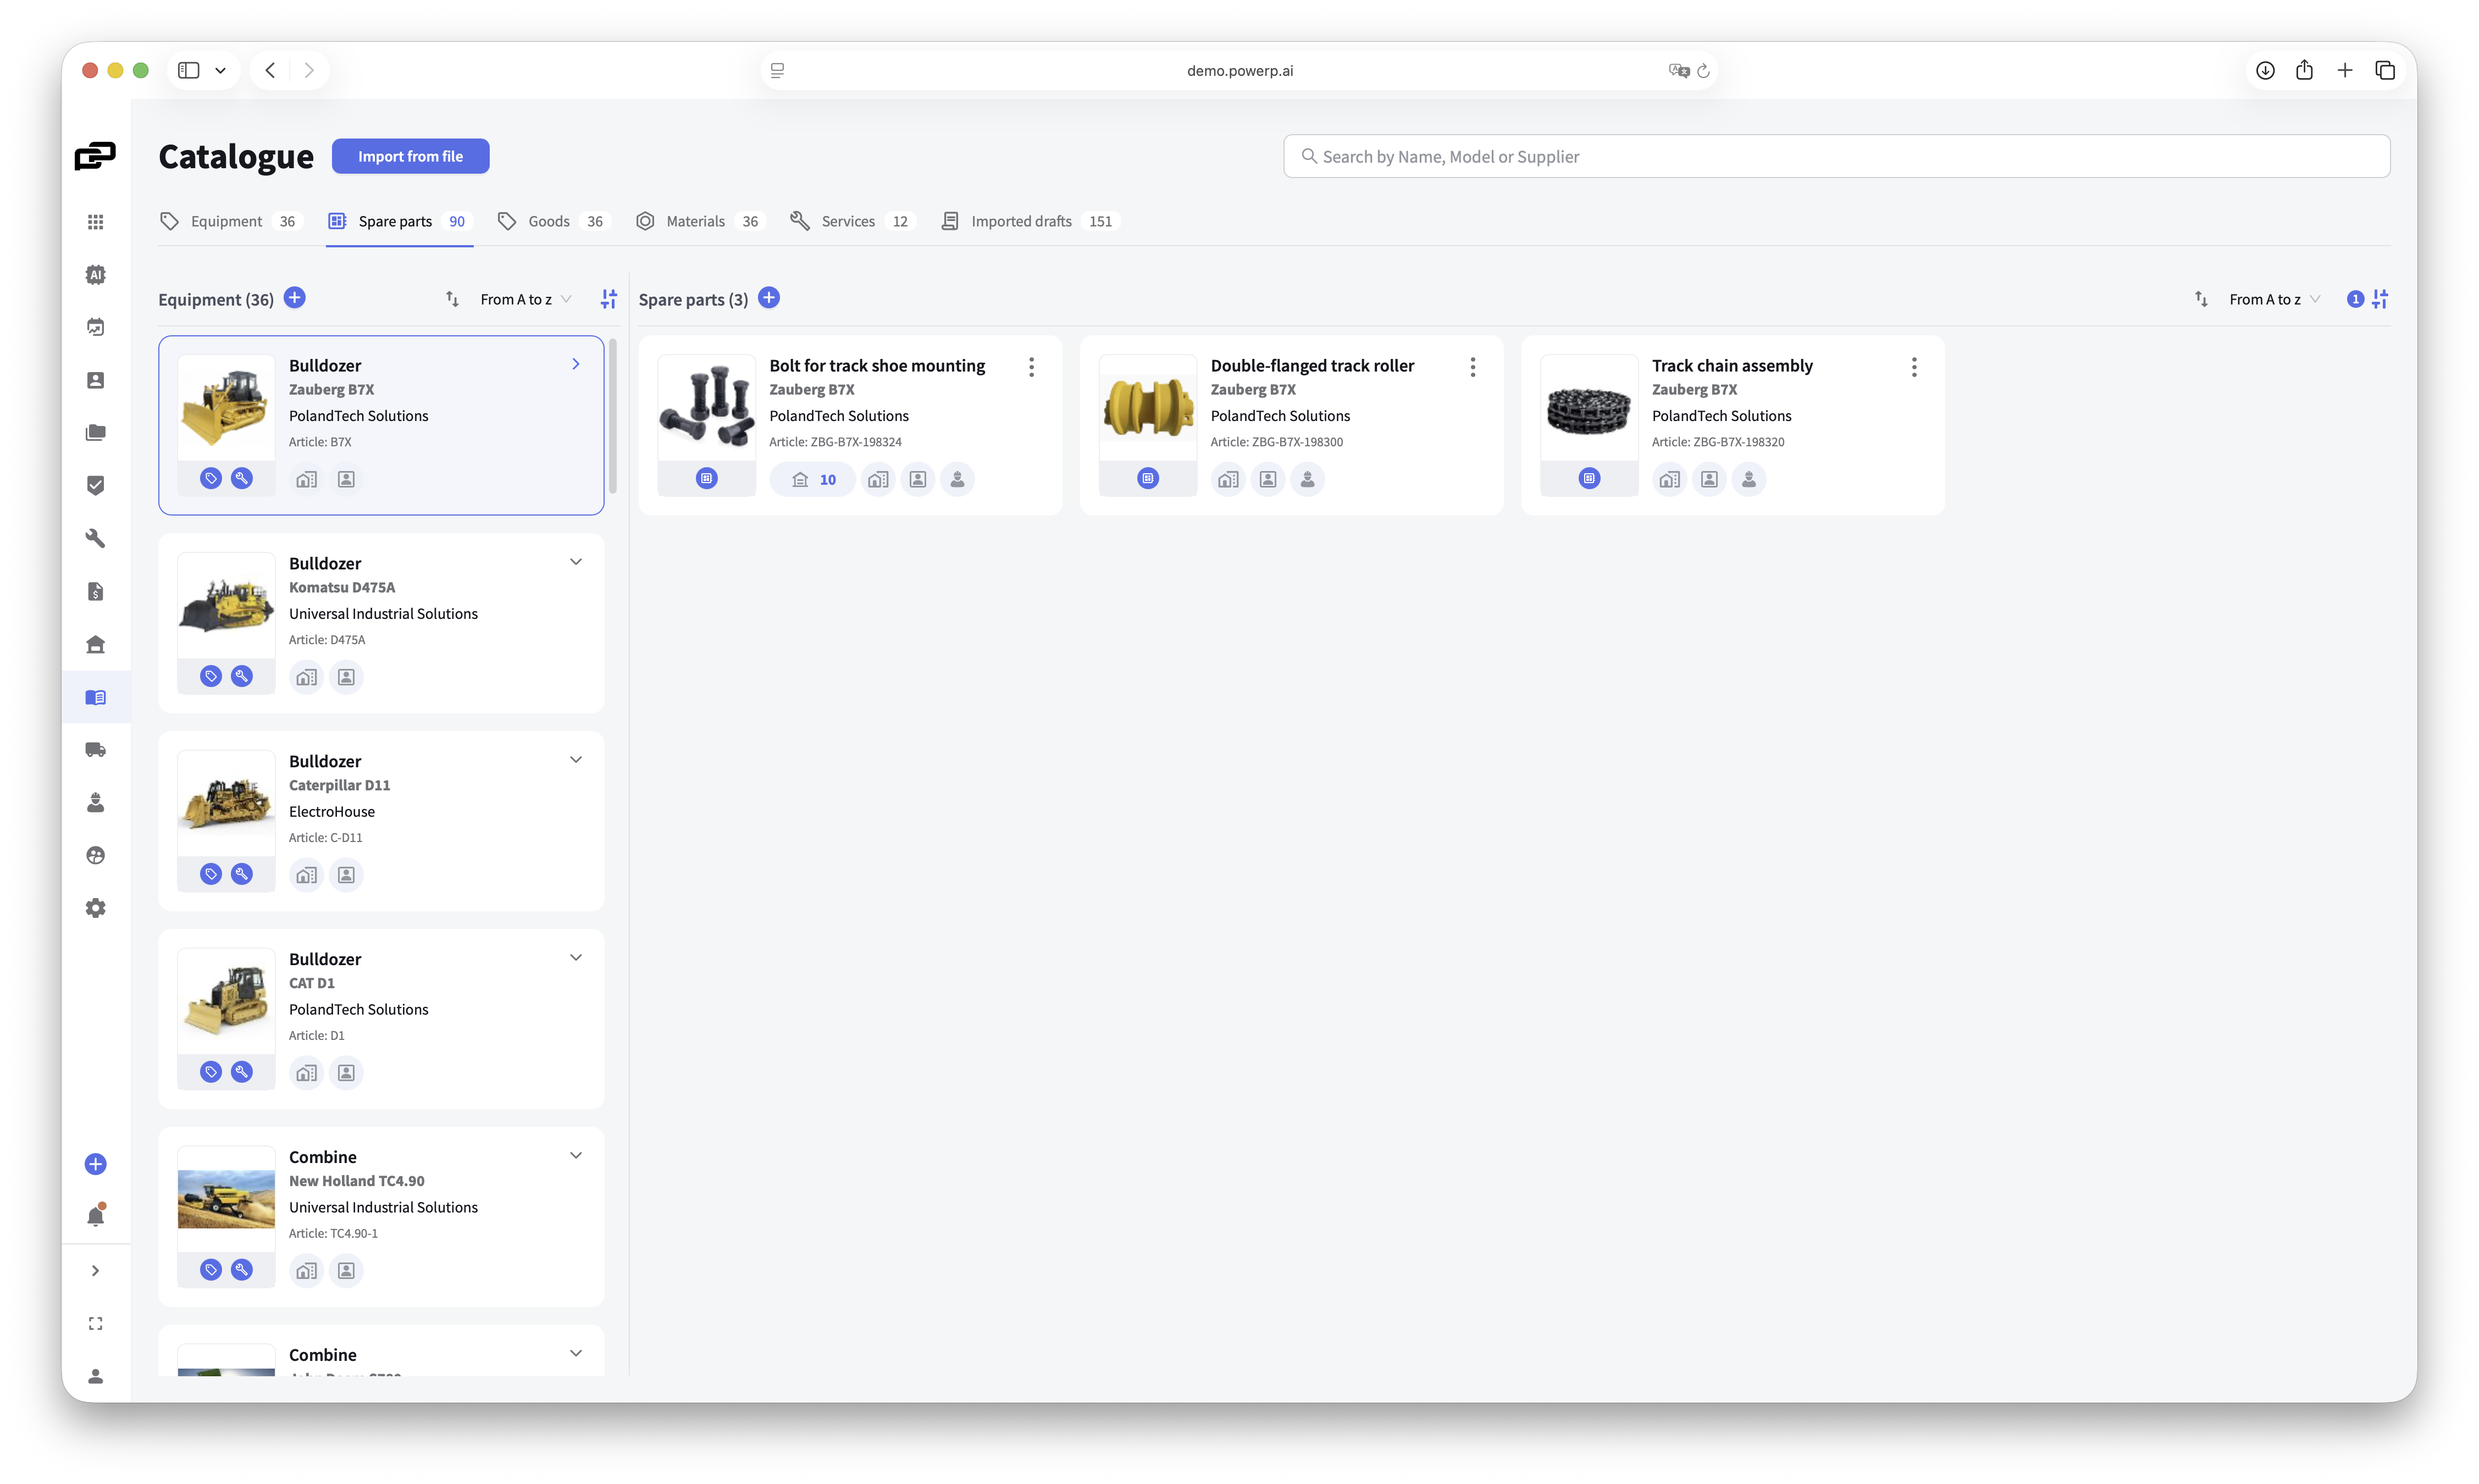Click stock count 10 on Bolt card
Screen dimensions: 2479x1484
coord(813,480)
